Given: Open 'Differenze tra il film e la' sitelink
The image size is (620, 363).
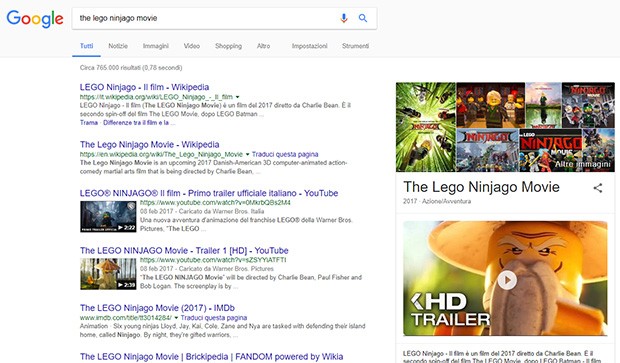Looking at the screenshot, I should [x=139, y=123].
